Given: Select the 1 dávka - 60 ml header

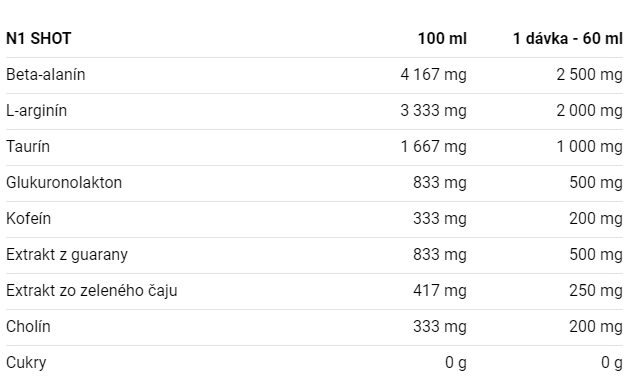Looking at the screenshot, I should 568,39.
